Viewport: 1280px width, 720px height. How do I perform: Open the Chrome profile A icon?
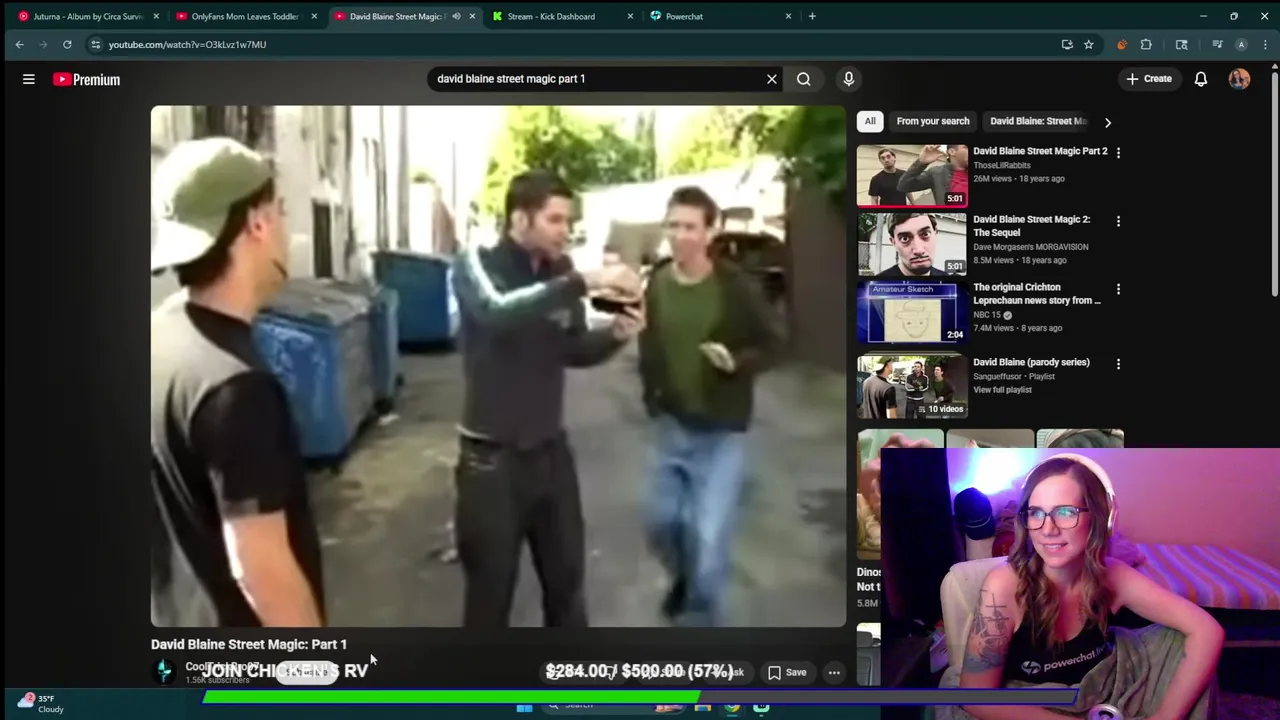pos(1241,44)
